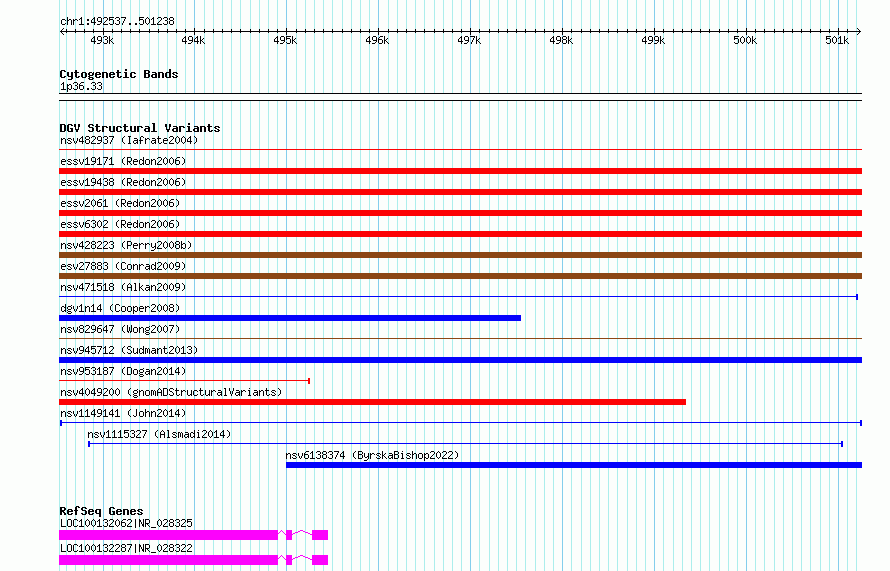Open the nsv6138374 (ByrskaBishop2022) blue bar
890x571 pixels.
574,465
